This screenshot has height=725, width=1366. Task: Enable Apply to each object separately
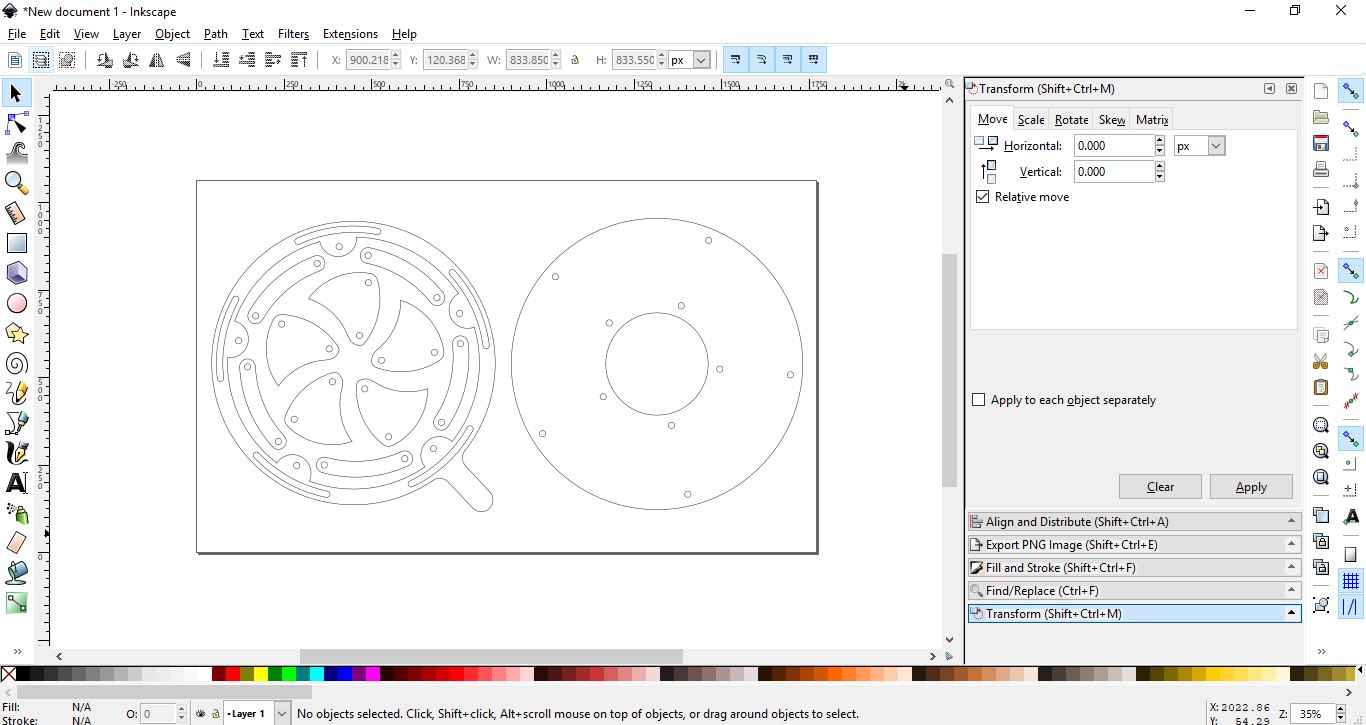[979, 400]
